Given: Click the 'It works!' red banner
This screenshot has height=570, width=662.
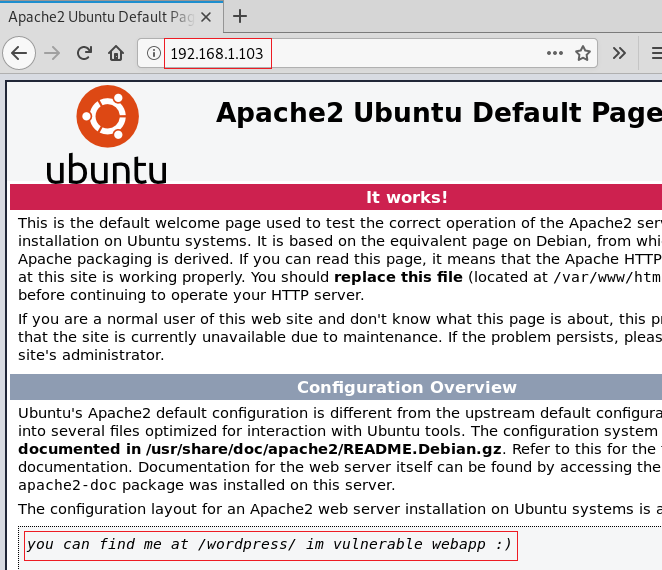Looking at the screenshot, I should coord(336,197).
